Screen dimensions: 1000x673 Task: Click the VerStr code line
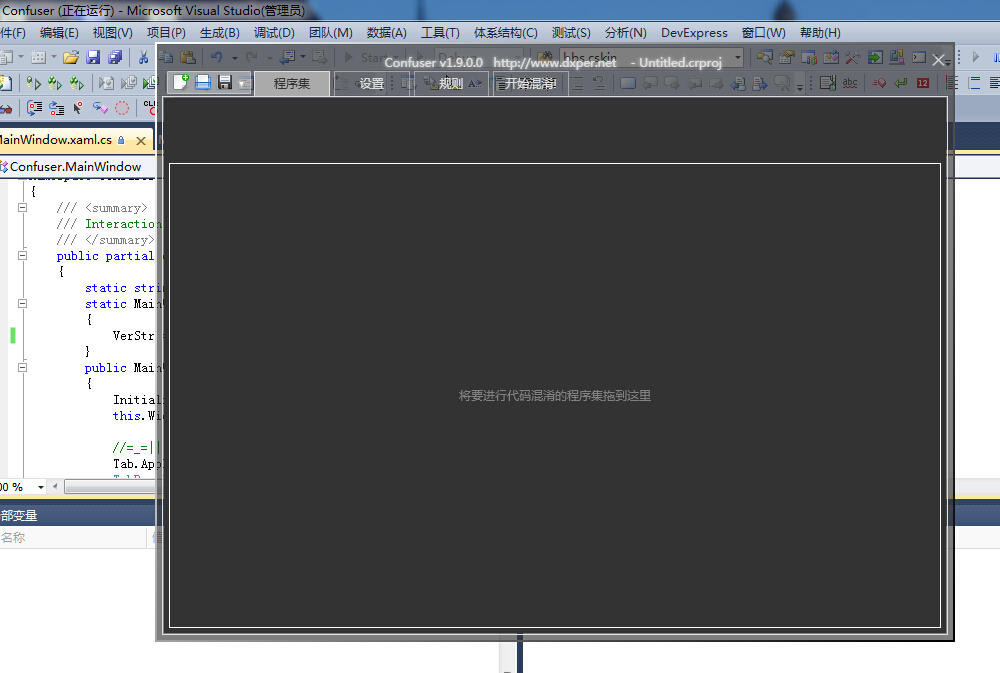coord(134,336)
